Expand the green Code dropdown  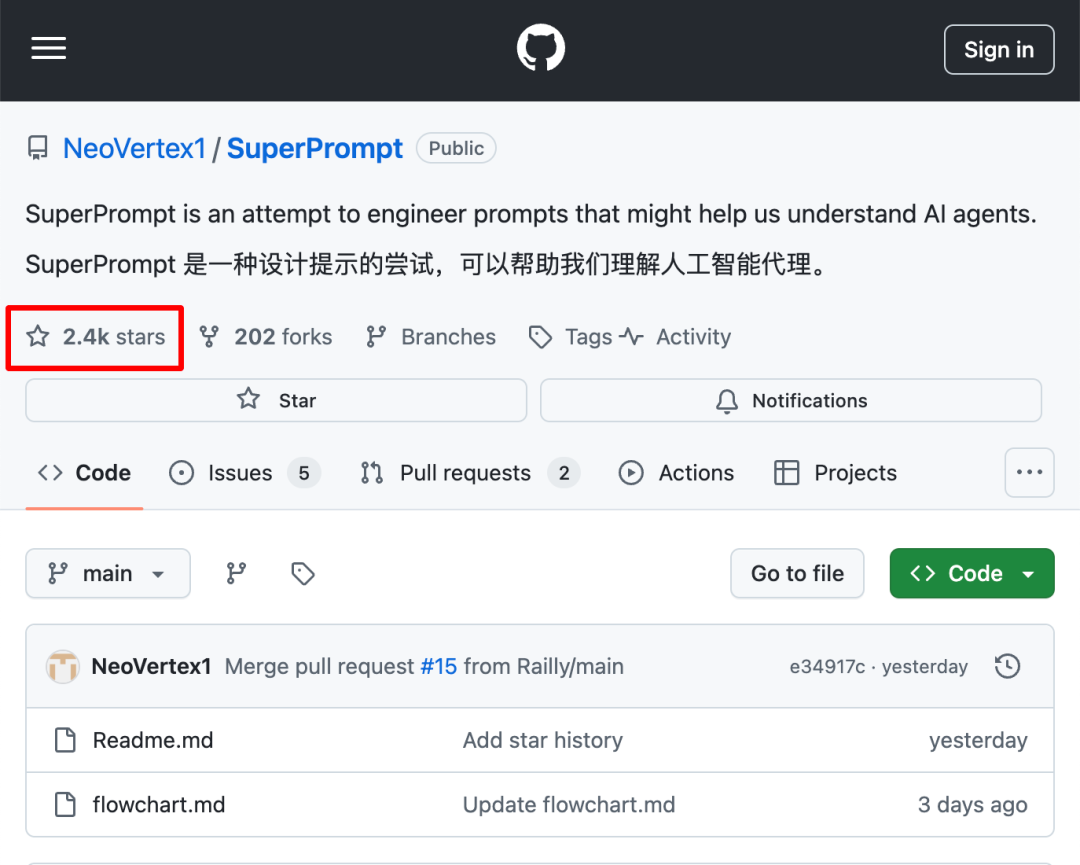(x=971, y=573)
